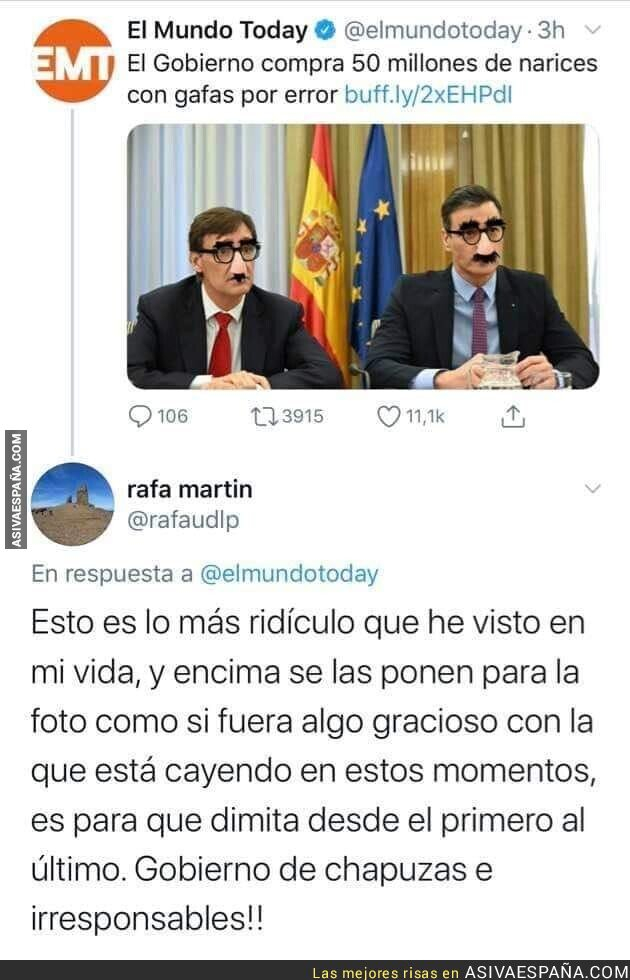Click the blue verified badge
The image size is (630, 980).
326,29
